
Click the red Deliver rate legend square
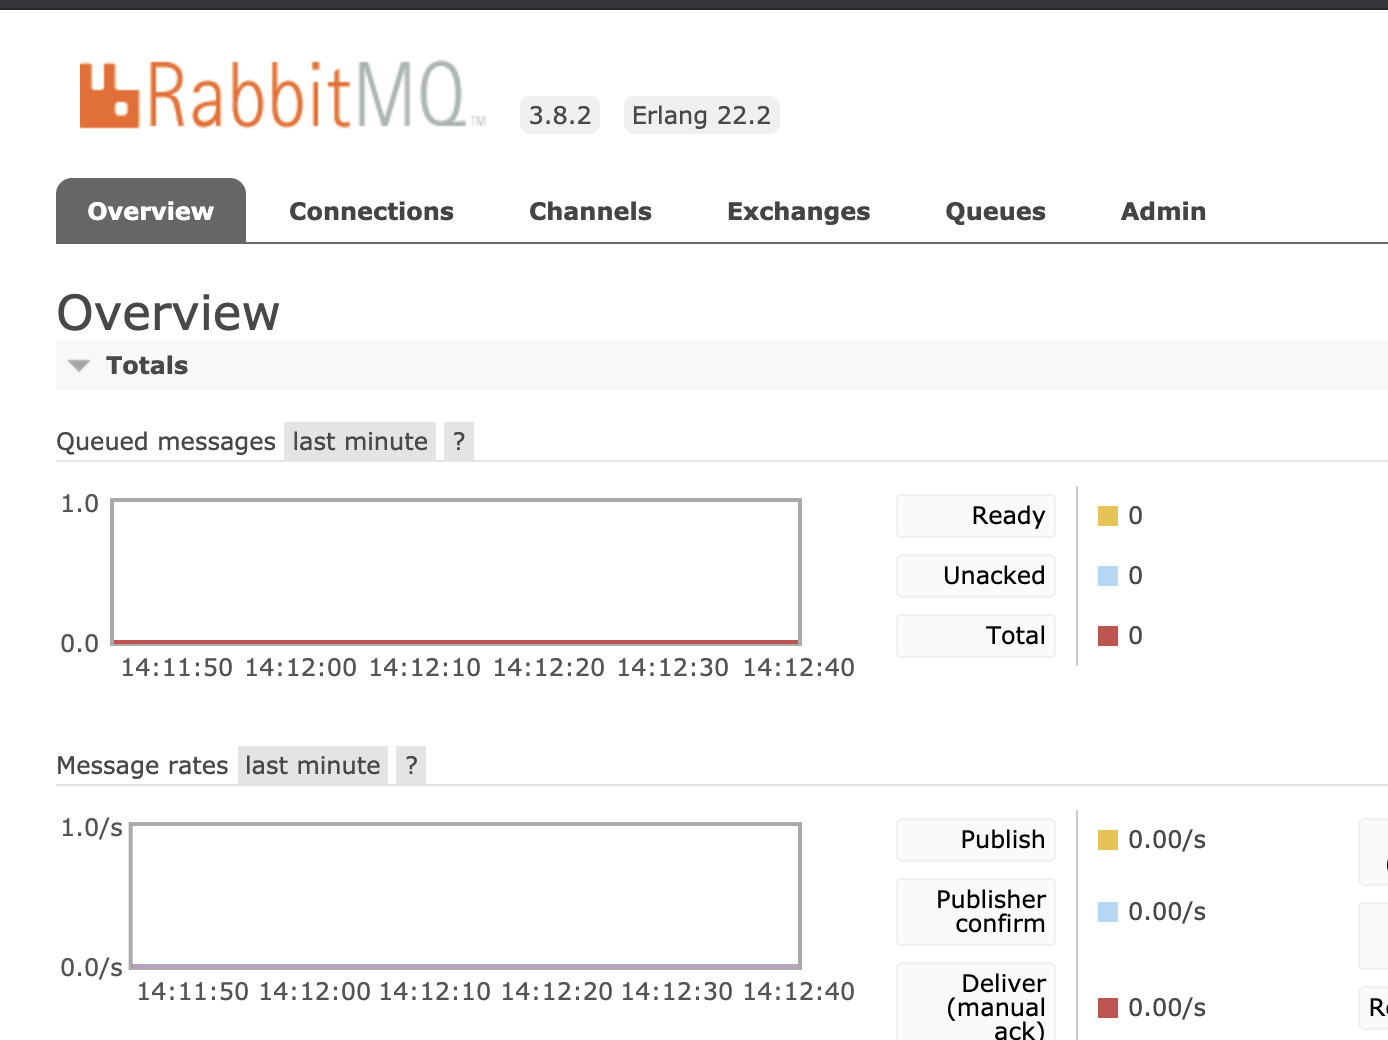click(1107, 1008)
